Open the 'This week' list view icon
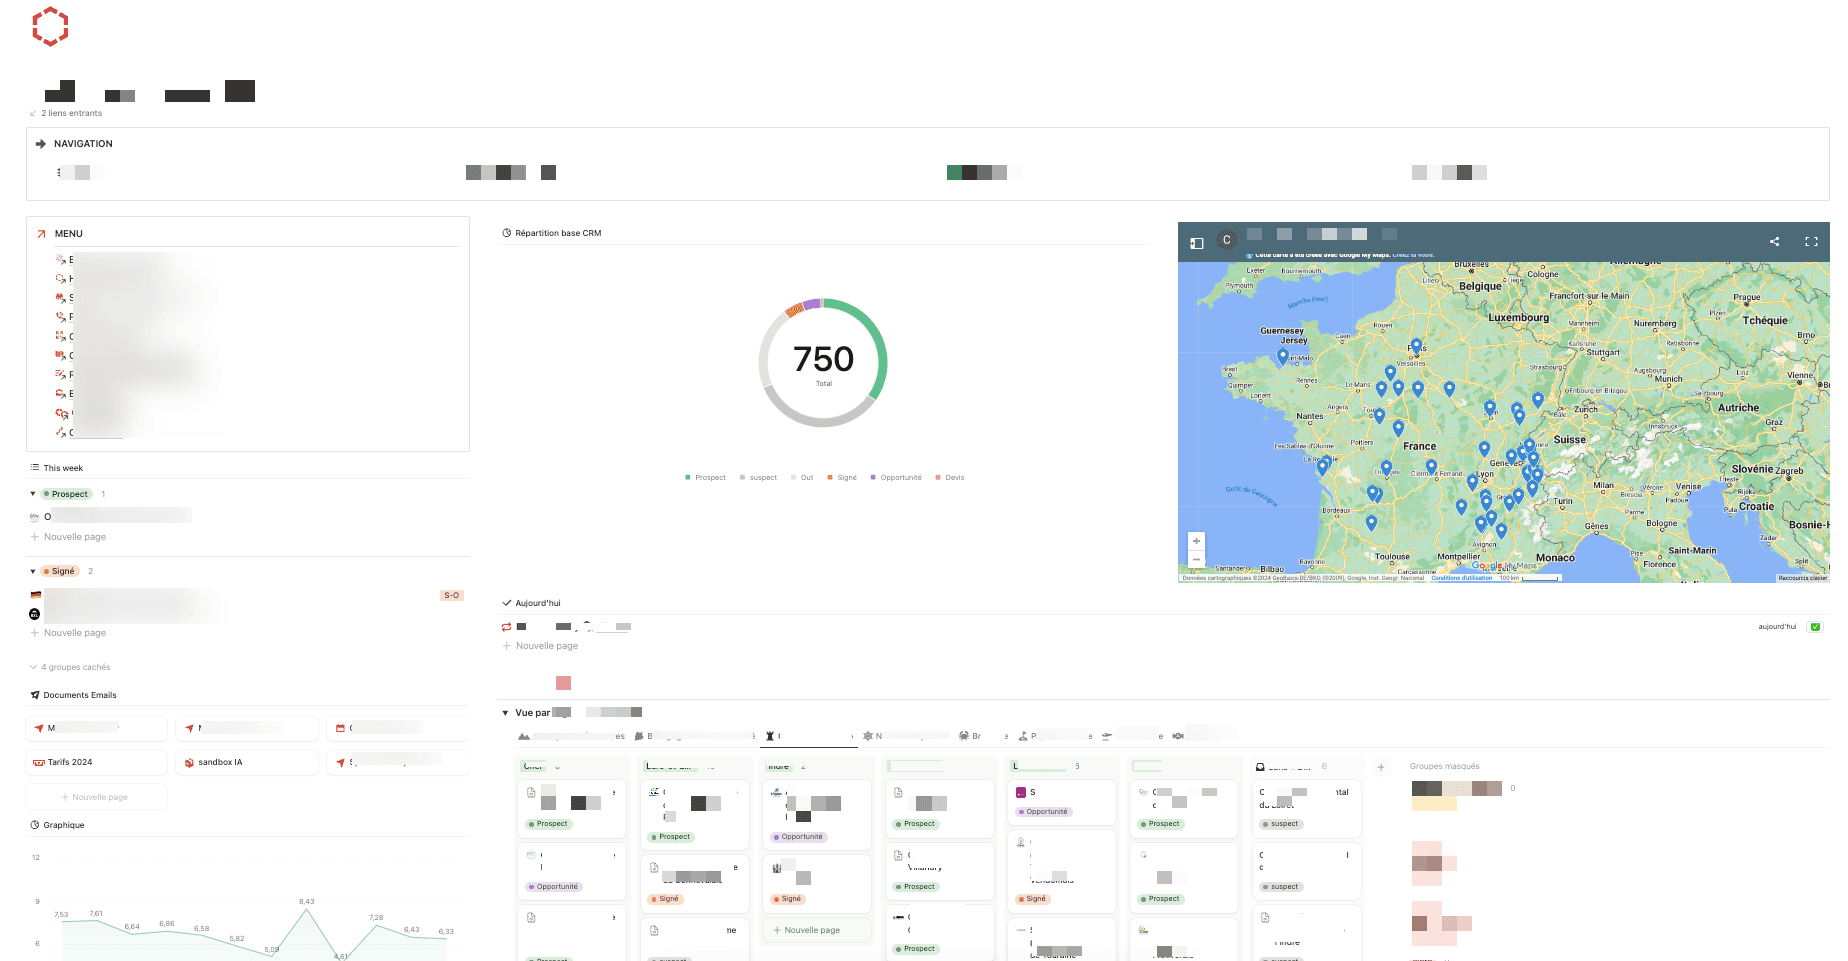The image size is (1848, 961). click(35, 468)
